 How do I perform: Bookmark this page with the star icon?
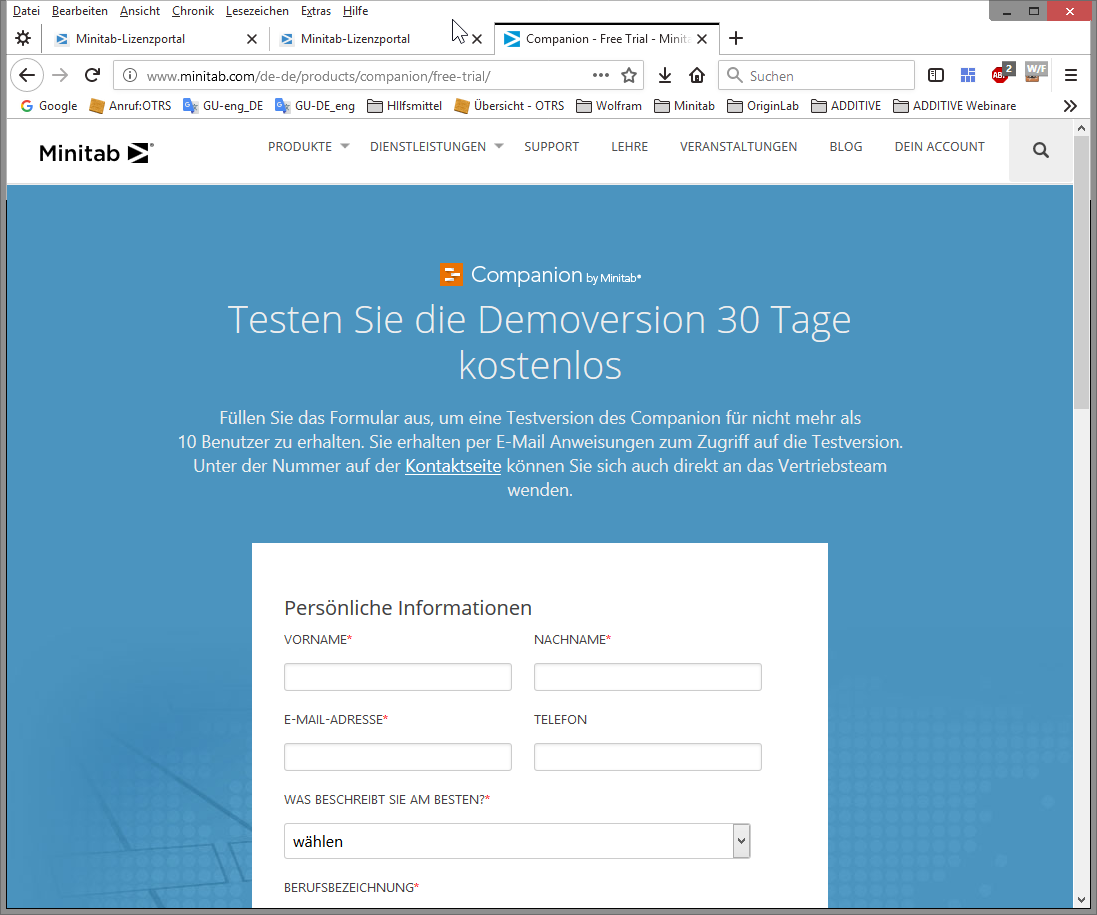point(629,76)
